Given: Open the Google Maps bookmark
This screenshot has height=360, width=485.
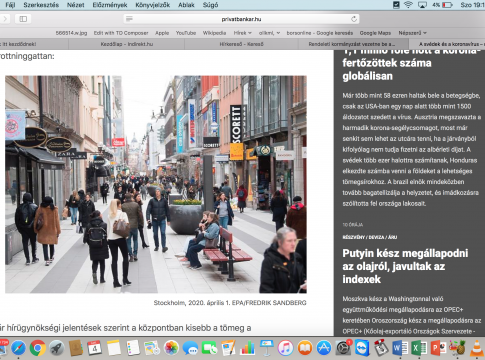Looking at the screenshot, I should click(375, 33).
